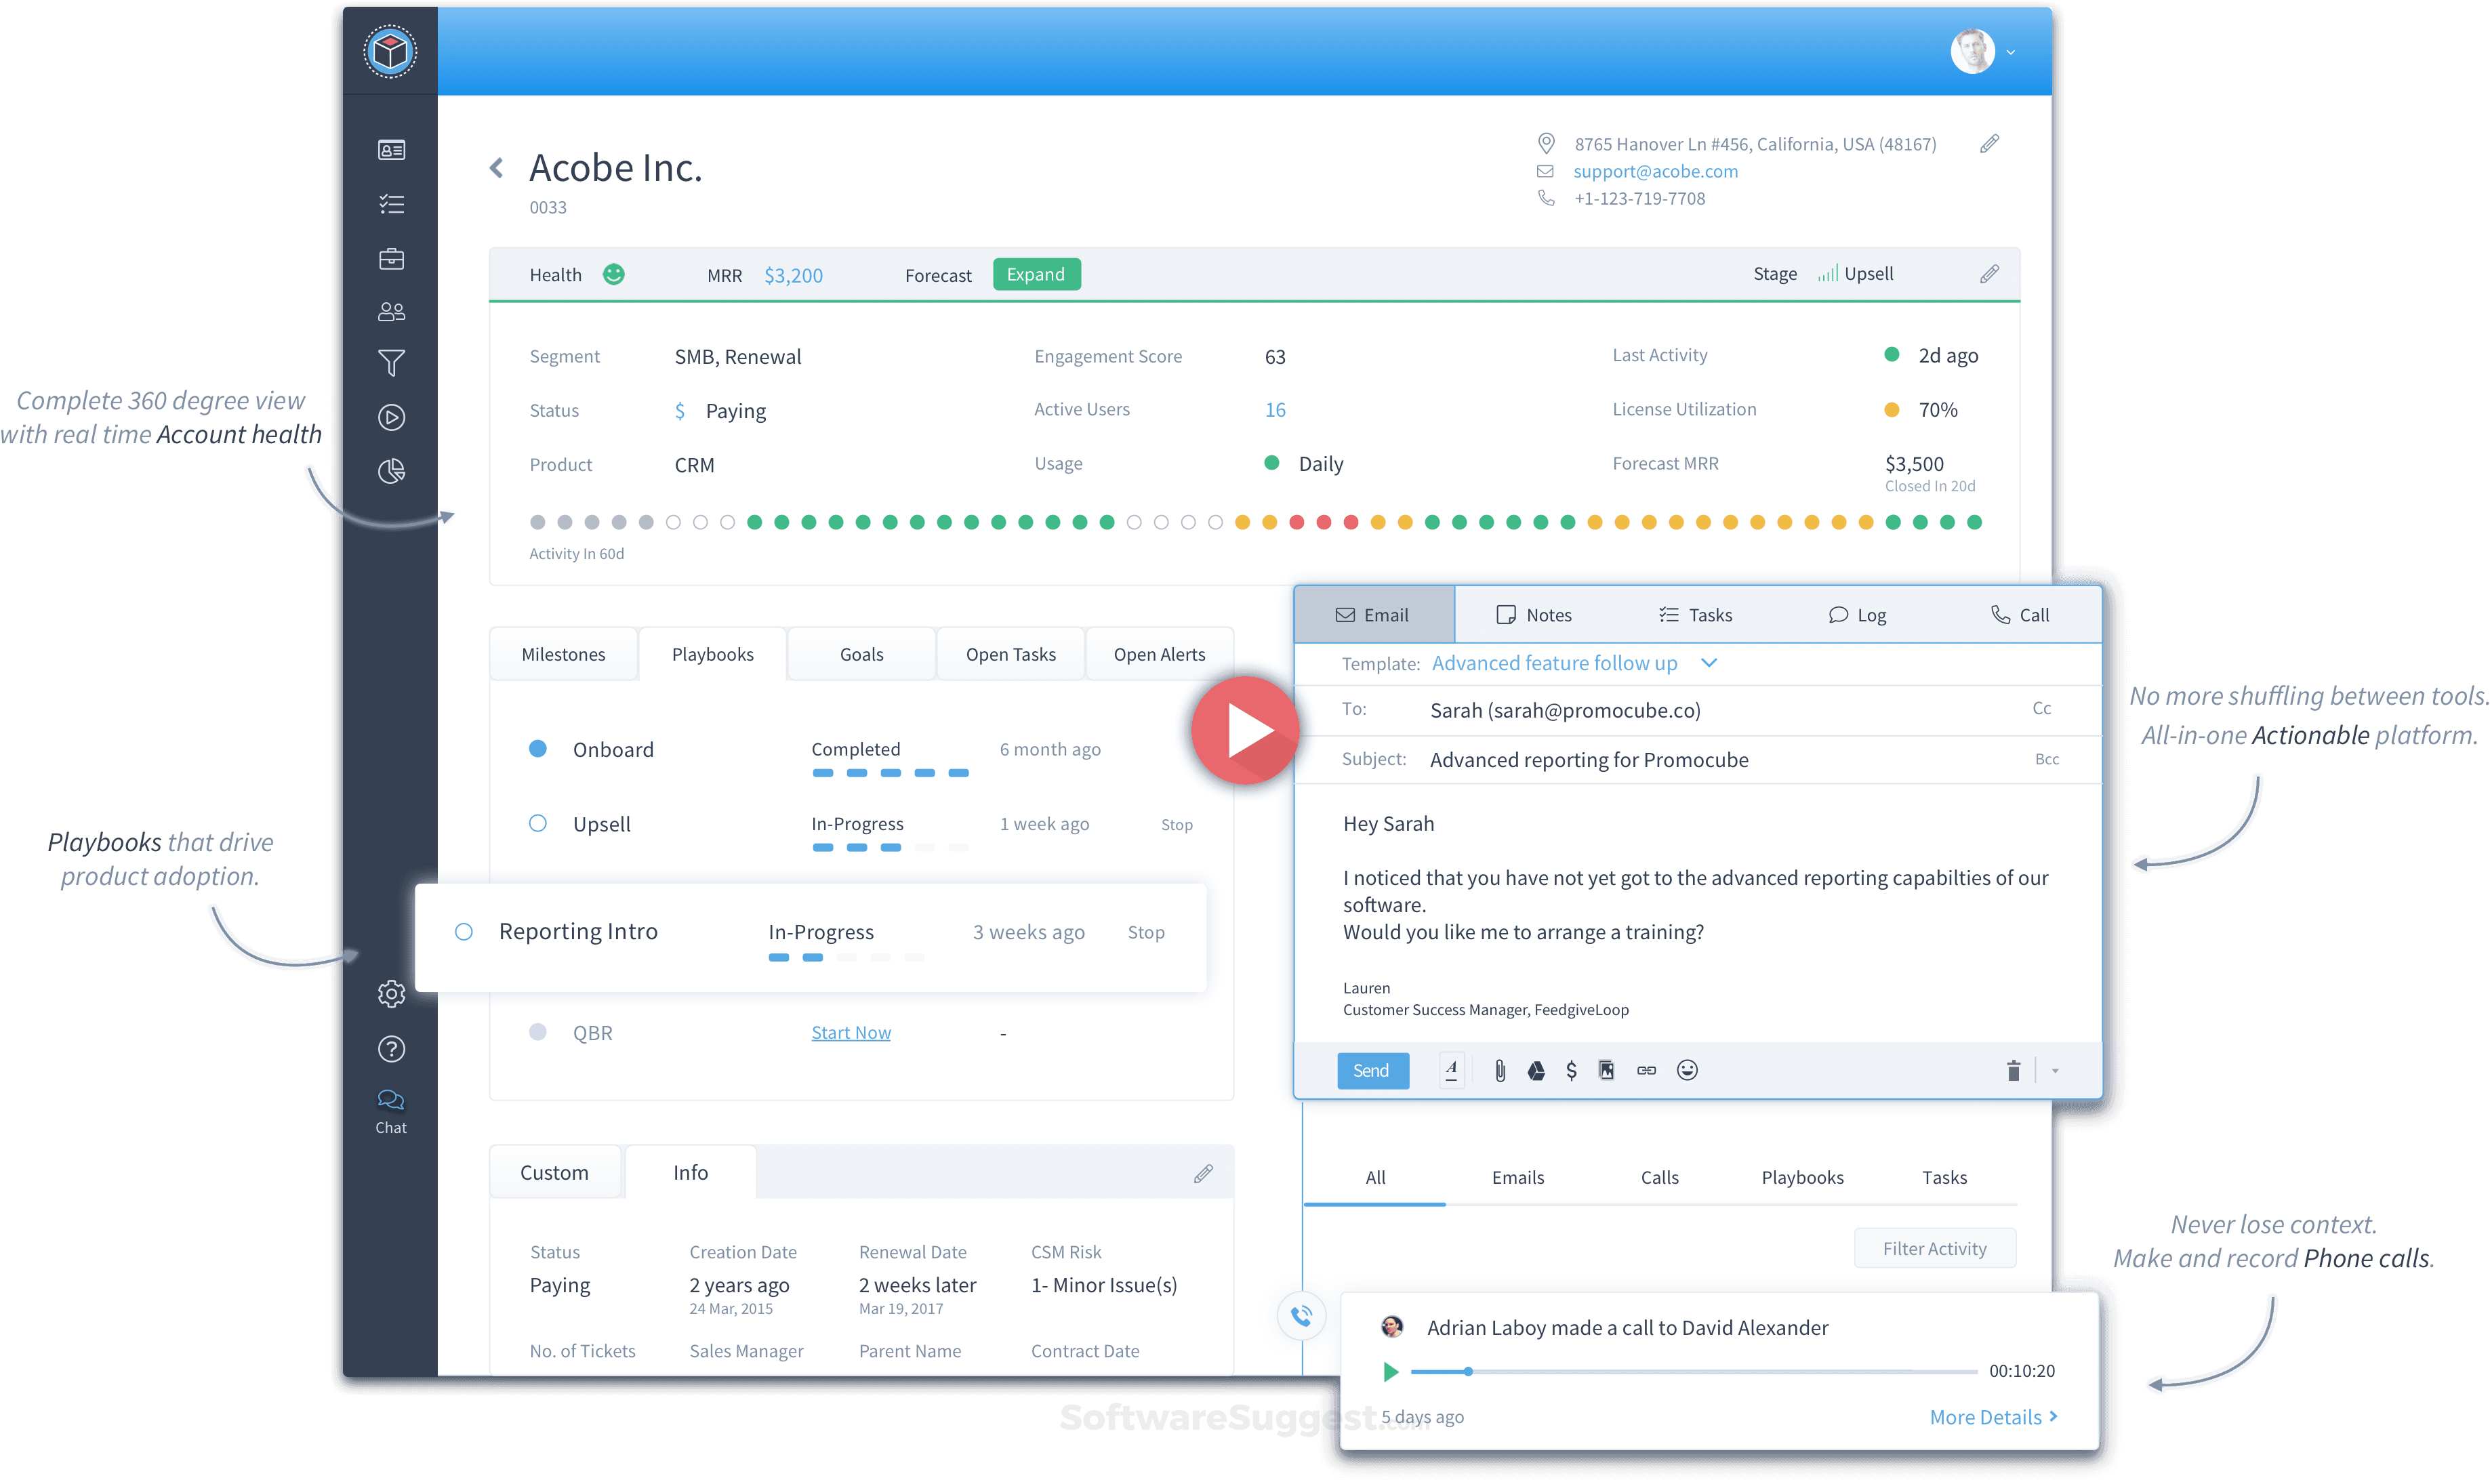Select the Onboard playbook radio circle
Screen dimensions: 2490x1484
[x=538, y=749]
